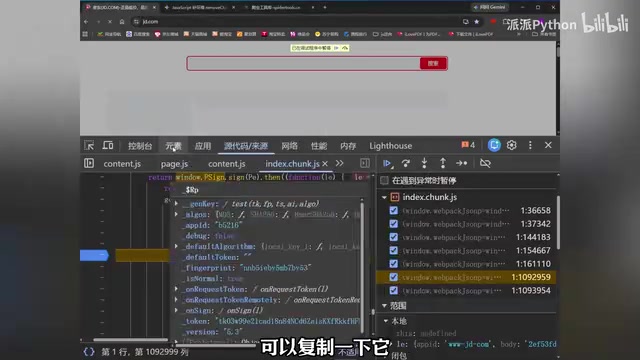Open DevTools settings gear

coord(511,145)
